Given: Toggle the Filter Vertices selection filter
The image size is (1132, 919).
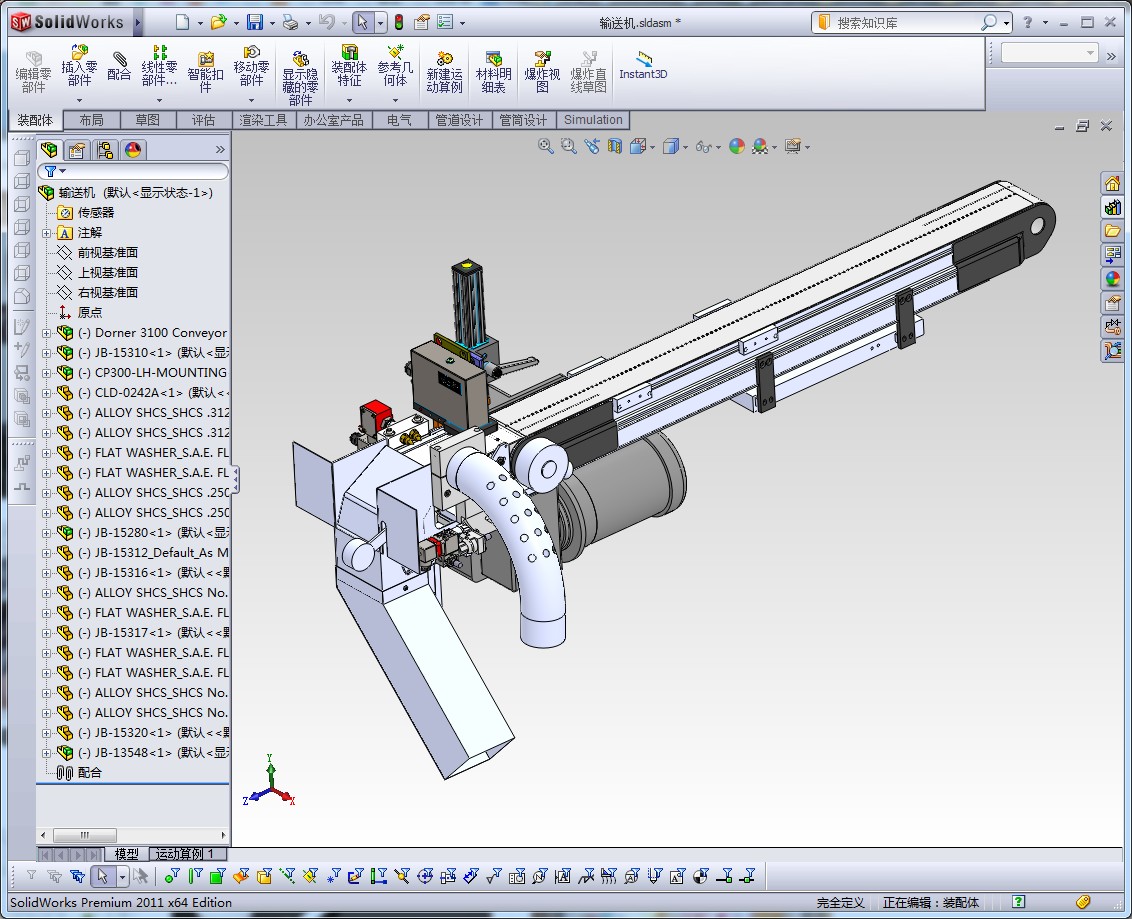Looking at the screenshot, I should (x=170, y=876).
